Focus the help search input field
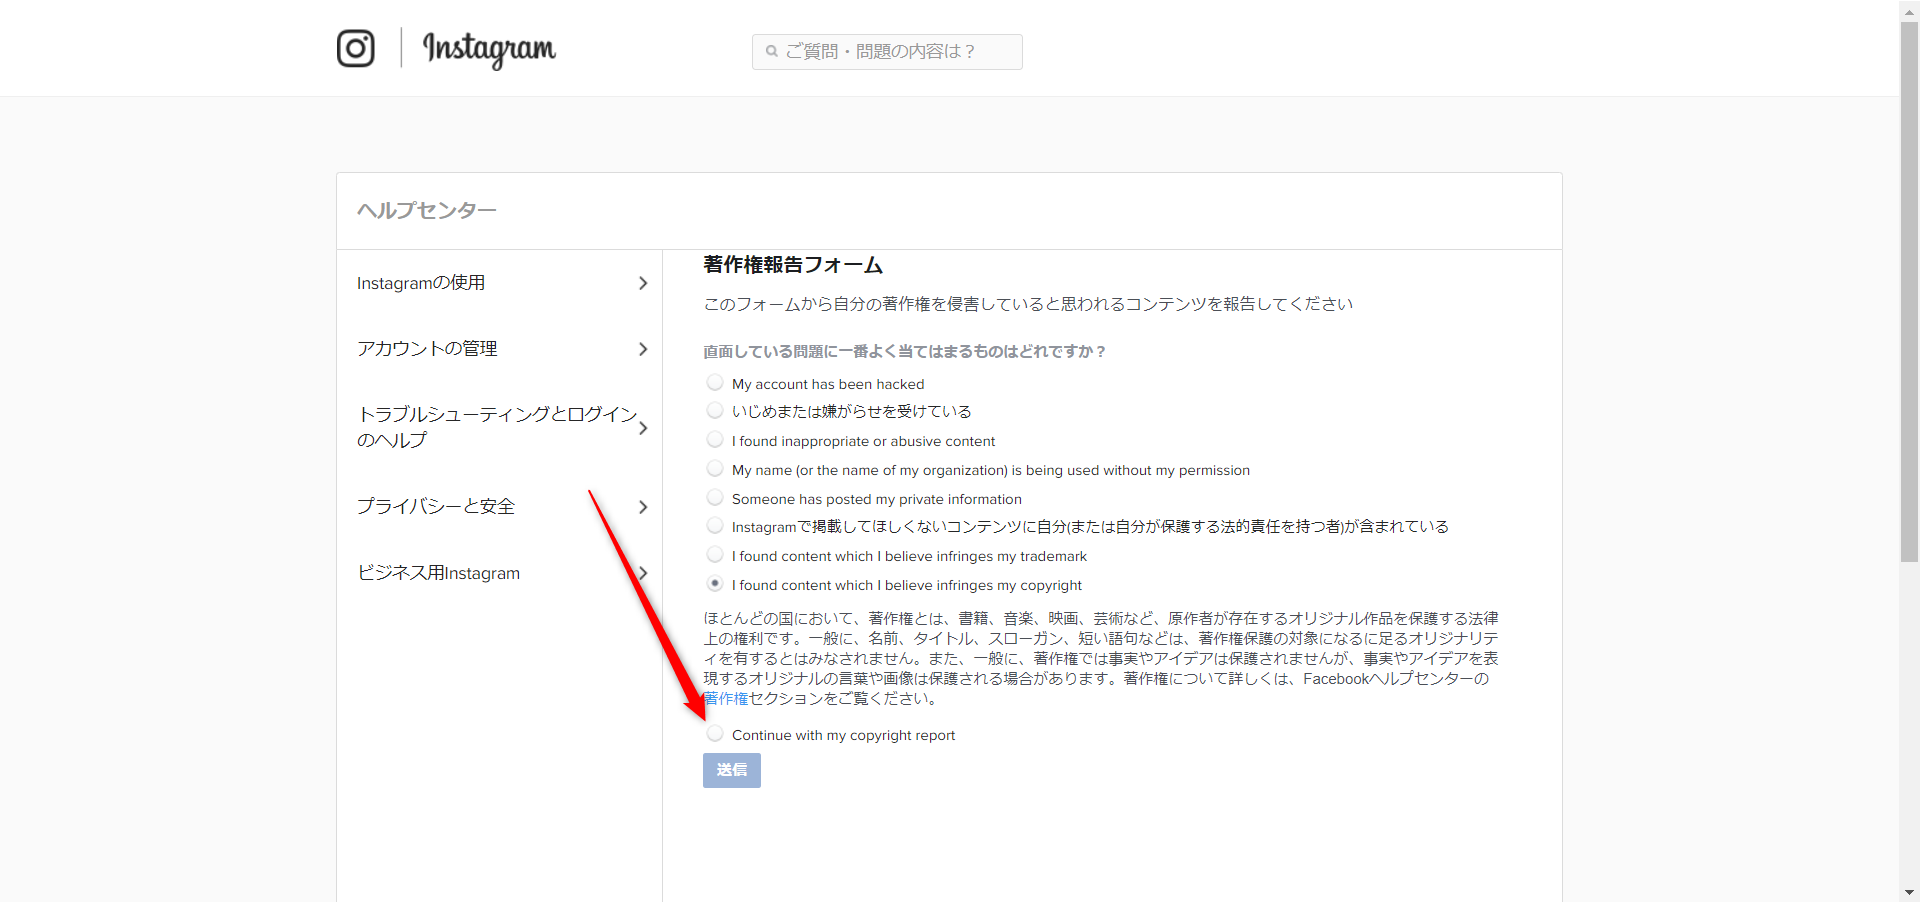The image size is (1920, 902). pos(887,52)
